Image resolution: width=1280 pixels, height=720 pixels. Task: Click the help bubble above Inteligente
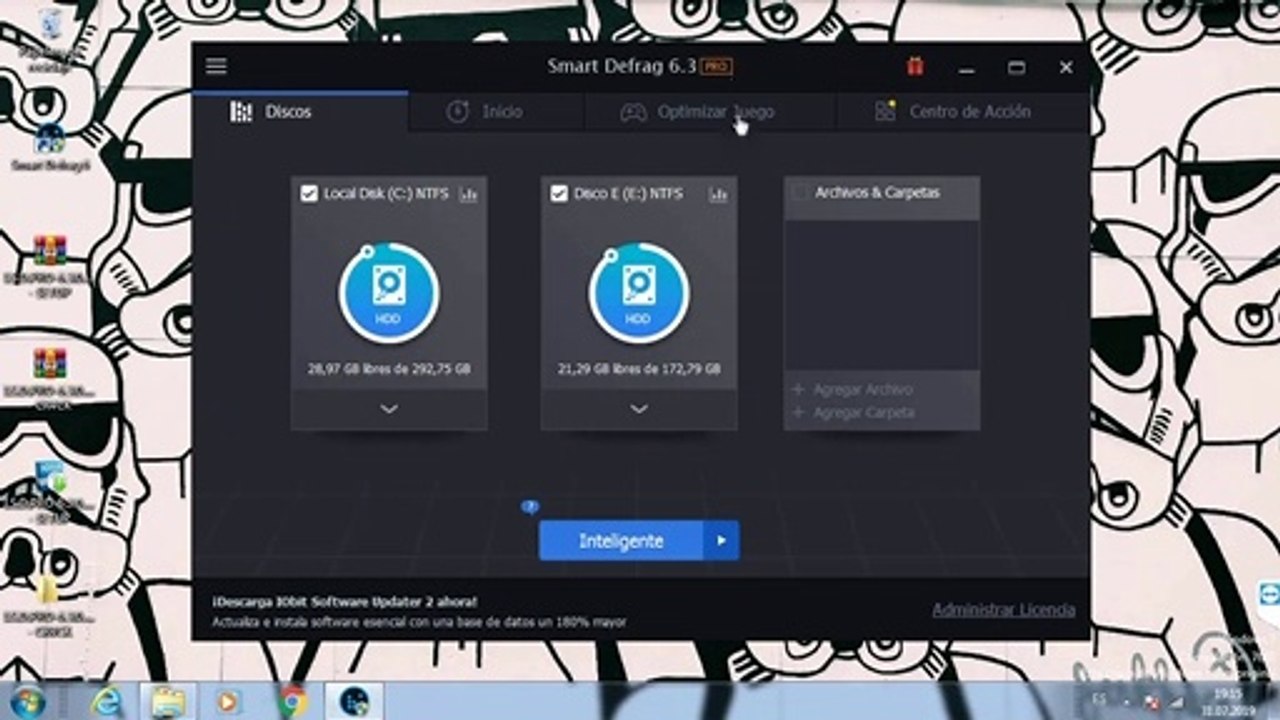point(530,507)
